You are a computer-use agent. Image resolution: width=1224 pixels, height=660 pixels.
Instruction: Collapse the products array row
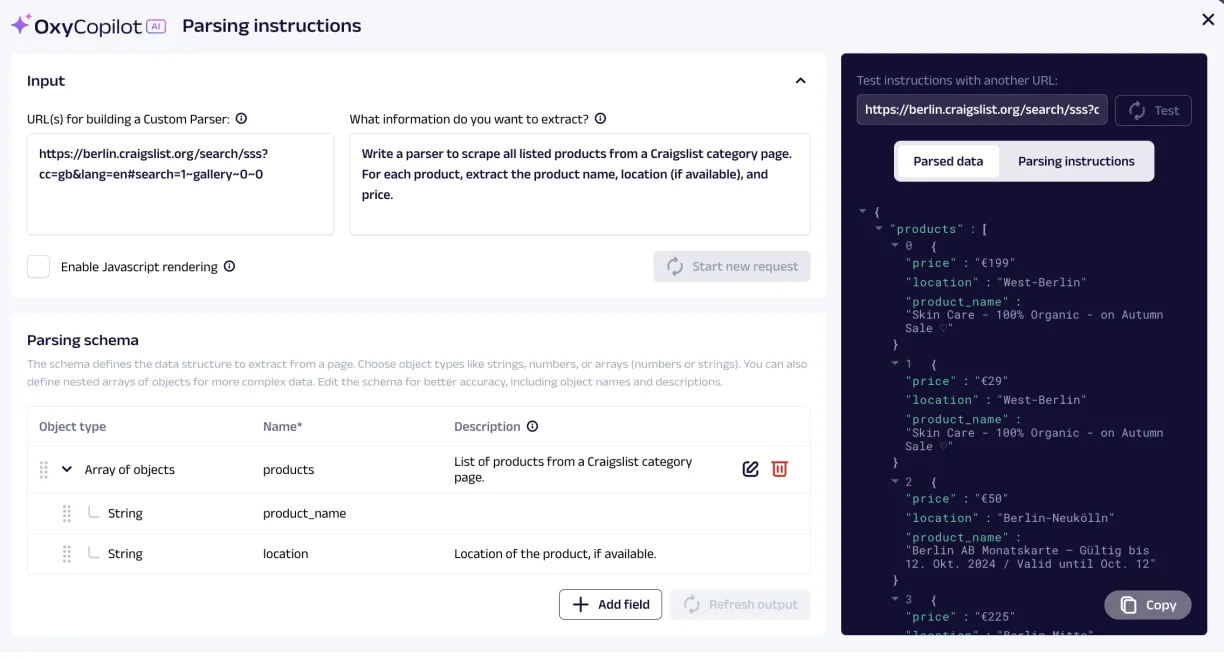[67, 470]
